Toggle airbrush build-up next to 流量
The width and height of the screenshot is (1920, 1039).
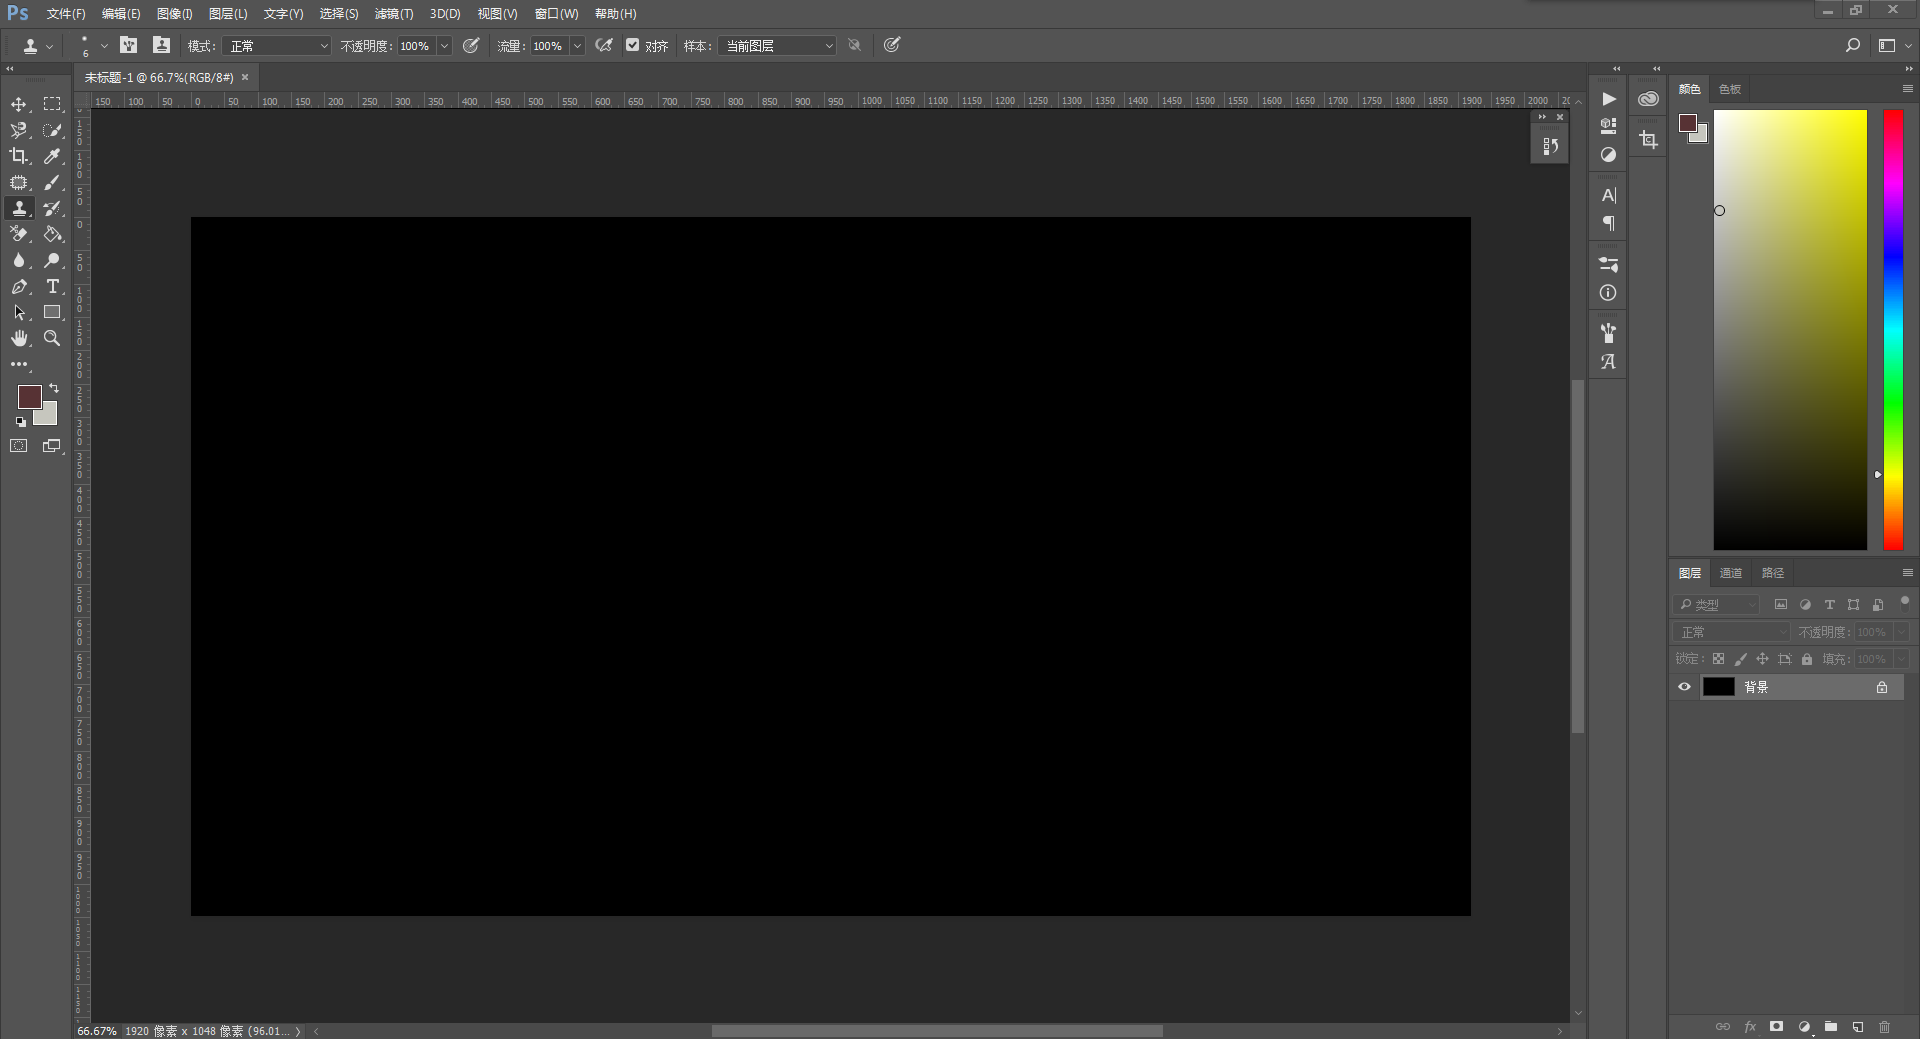604,45
